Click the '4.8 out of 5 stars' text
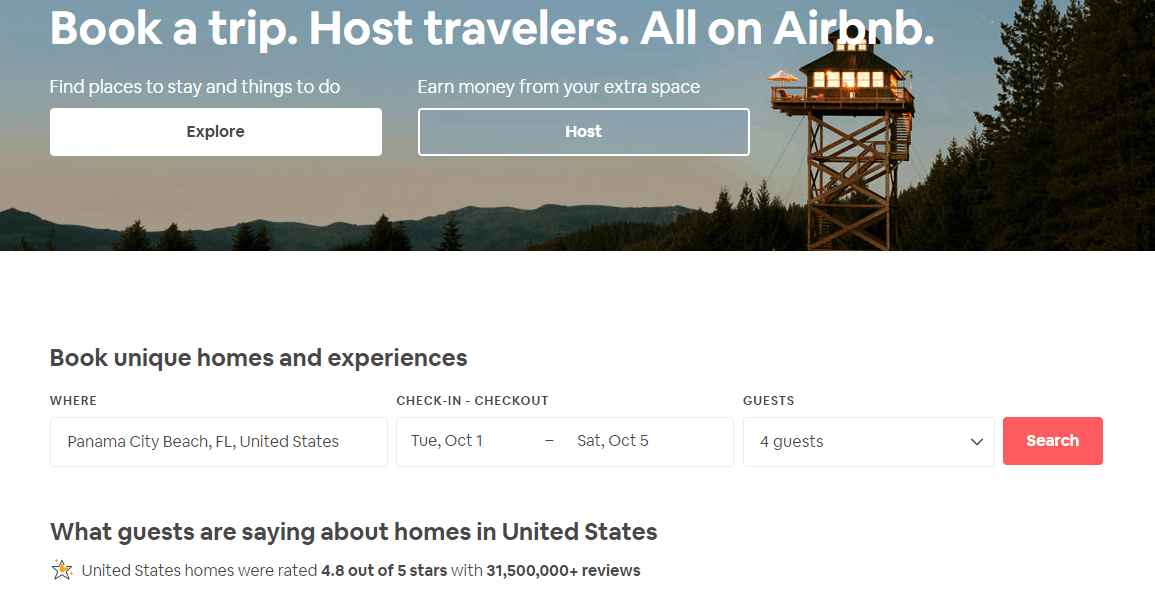Screen dimensions: 1155x593 (384, 570)
